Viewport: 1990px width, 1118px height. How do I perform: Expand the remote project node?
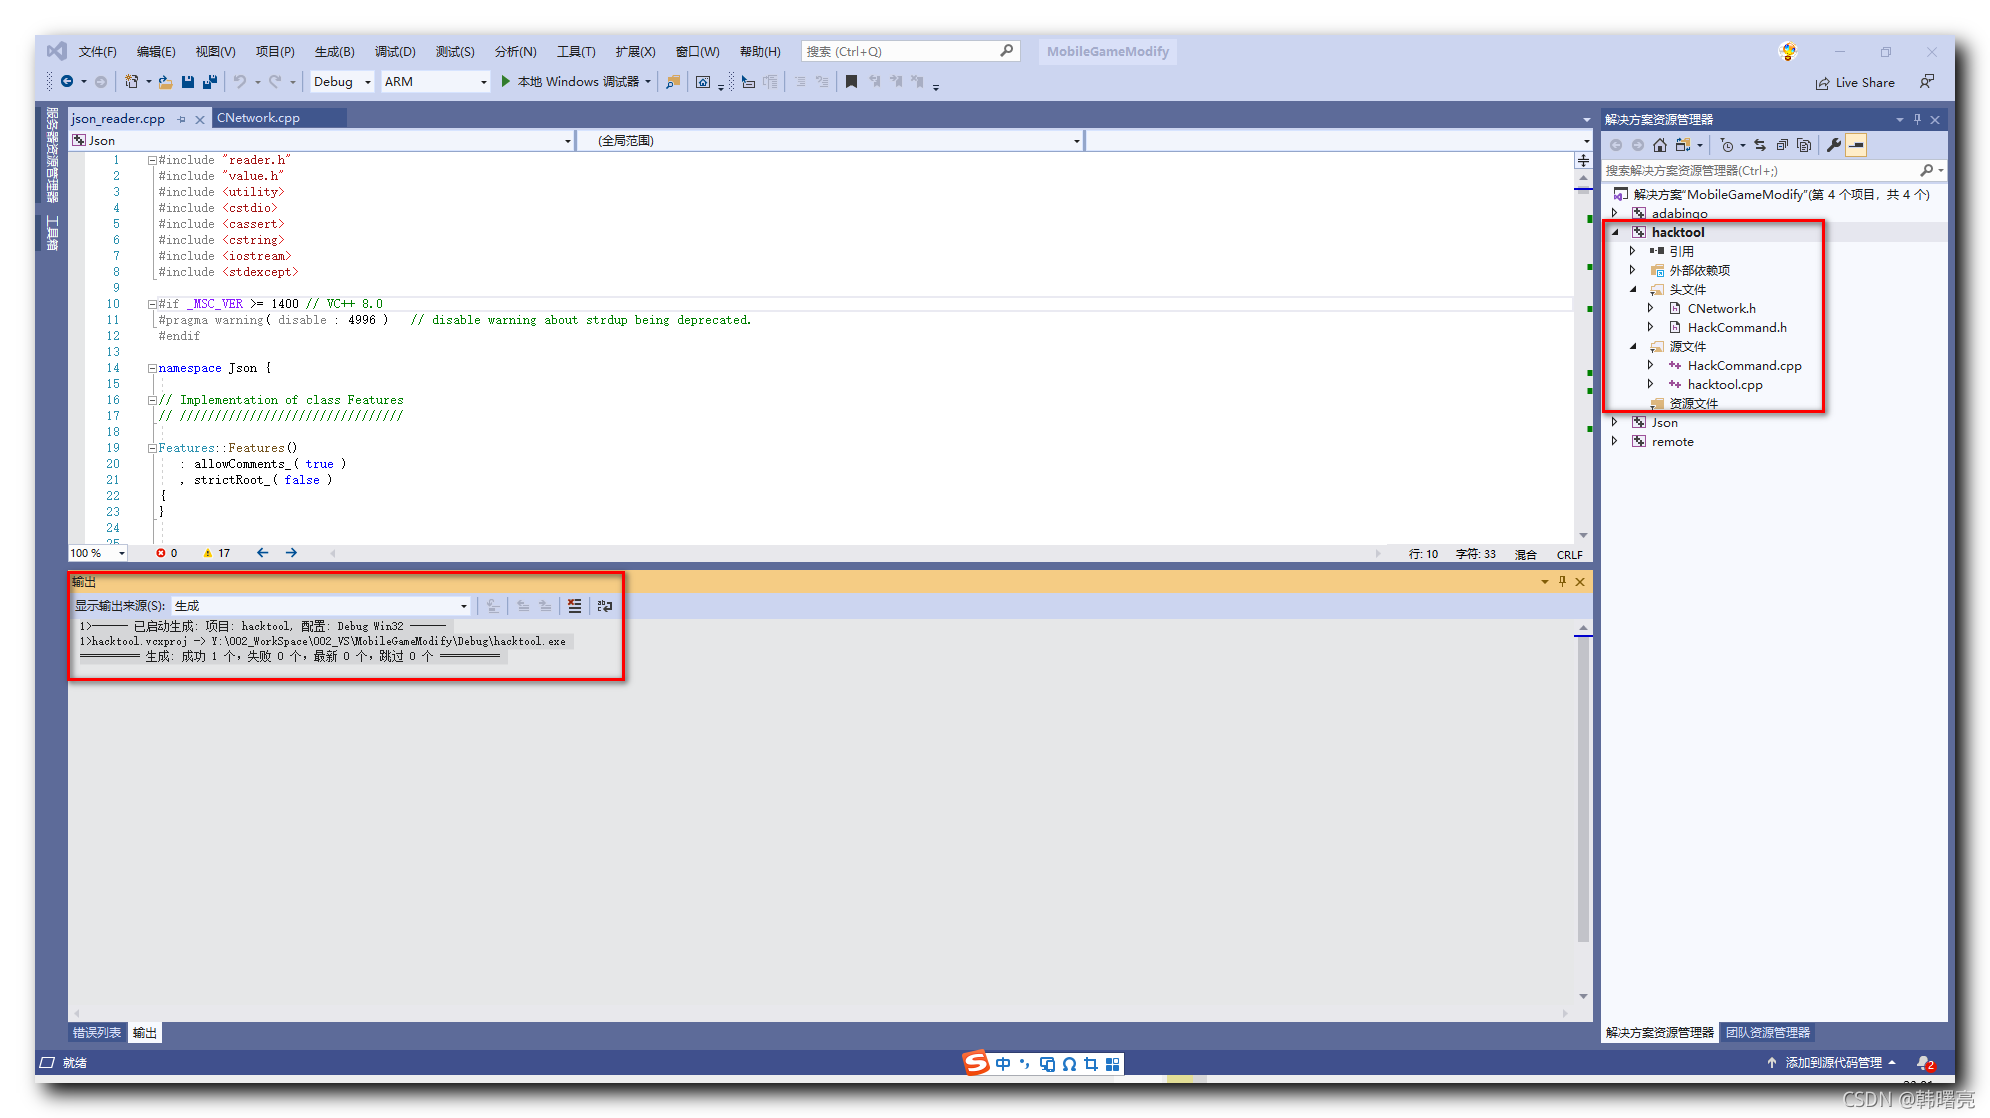[x=1615, y=441]
